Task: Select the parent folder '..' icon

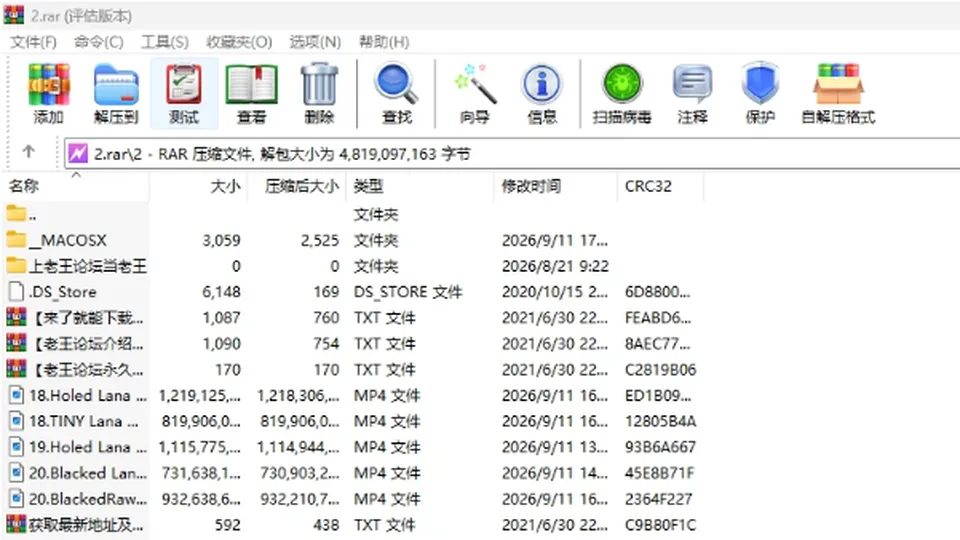Action: [x=17, y=214]
